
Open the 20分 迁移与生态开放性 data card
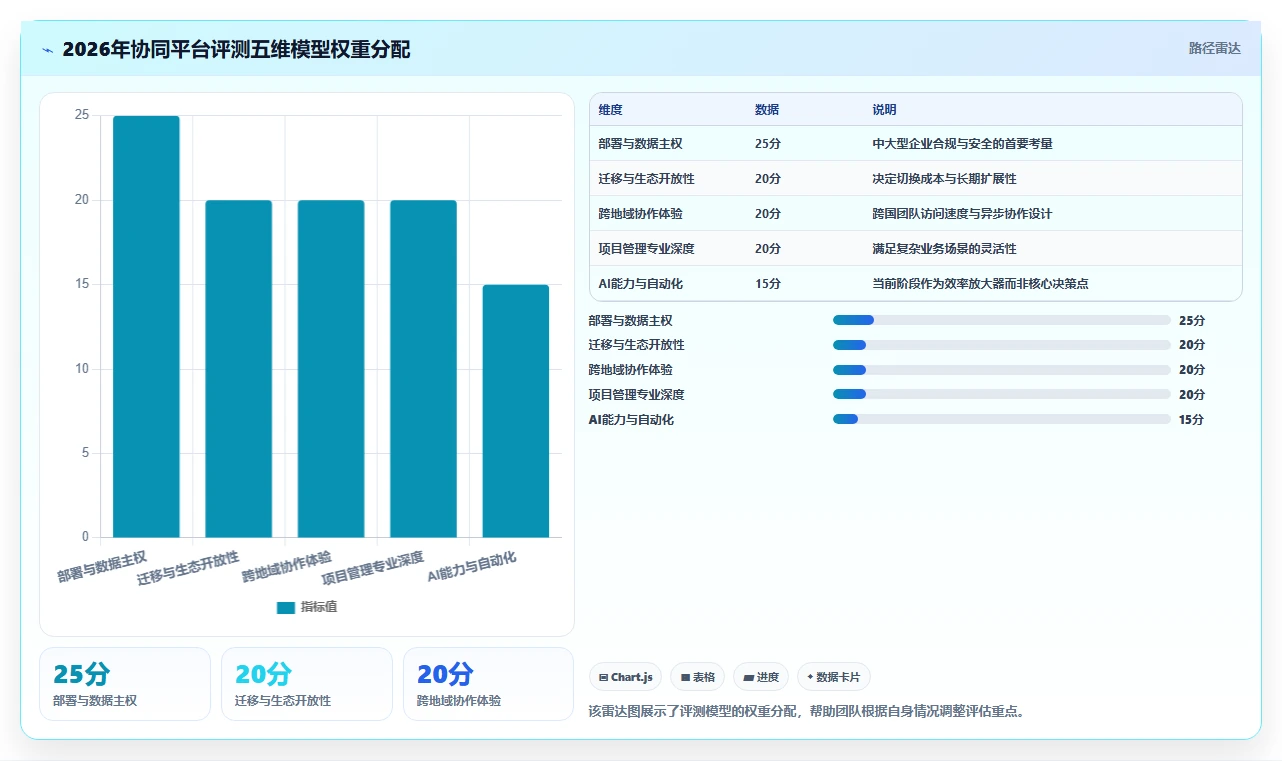pyautogui.click(x=307, y=684)
